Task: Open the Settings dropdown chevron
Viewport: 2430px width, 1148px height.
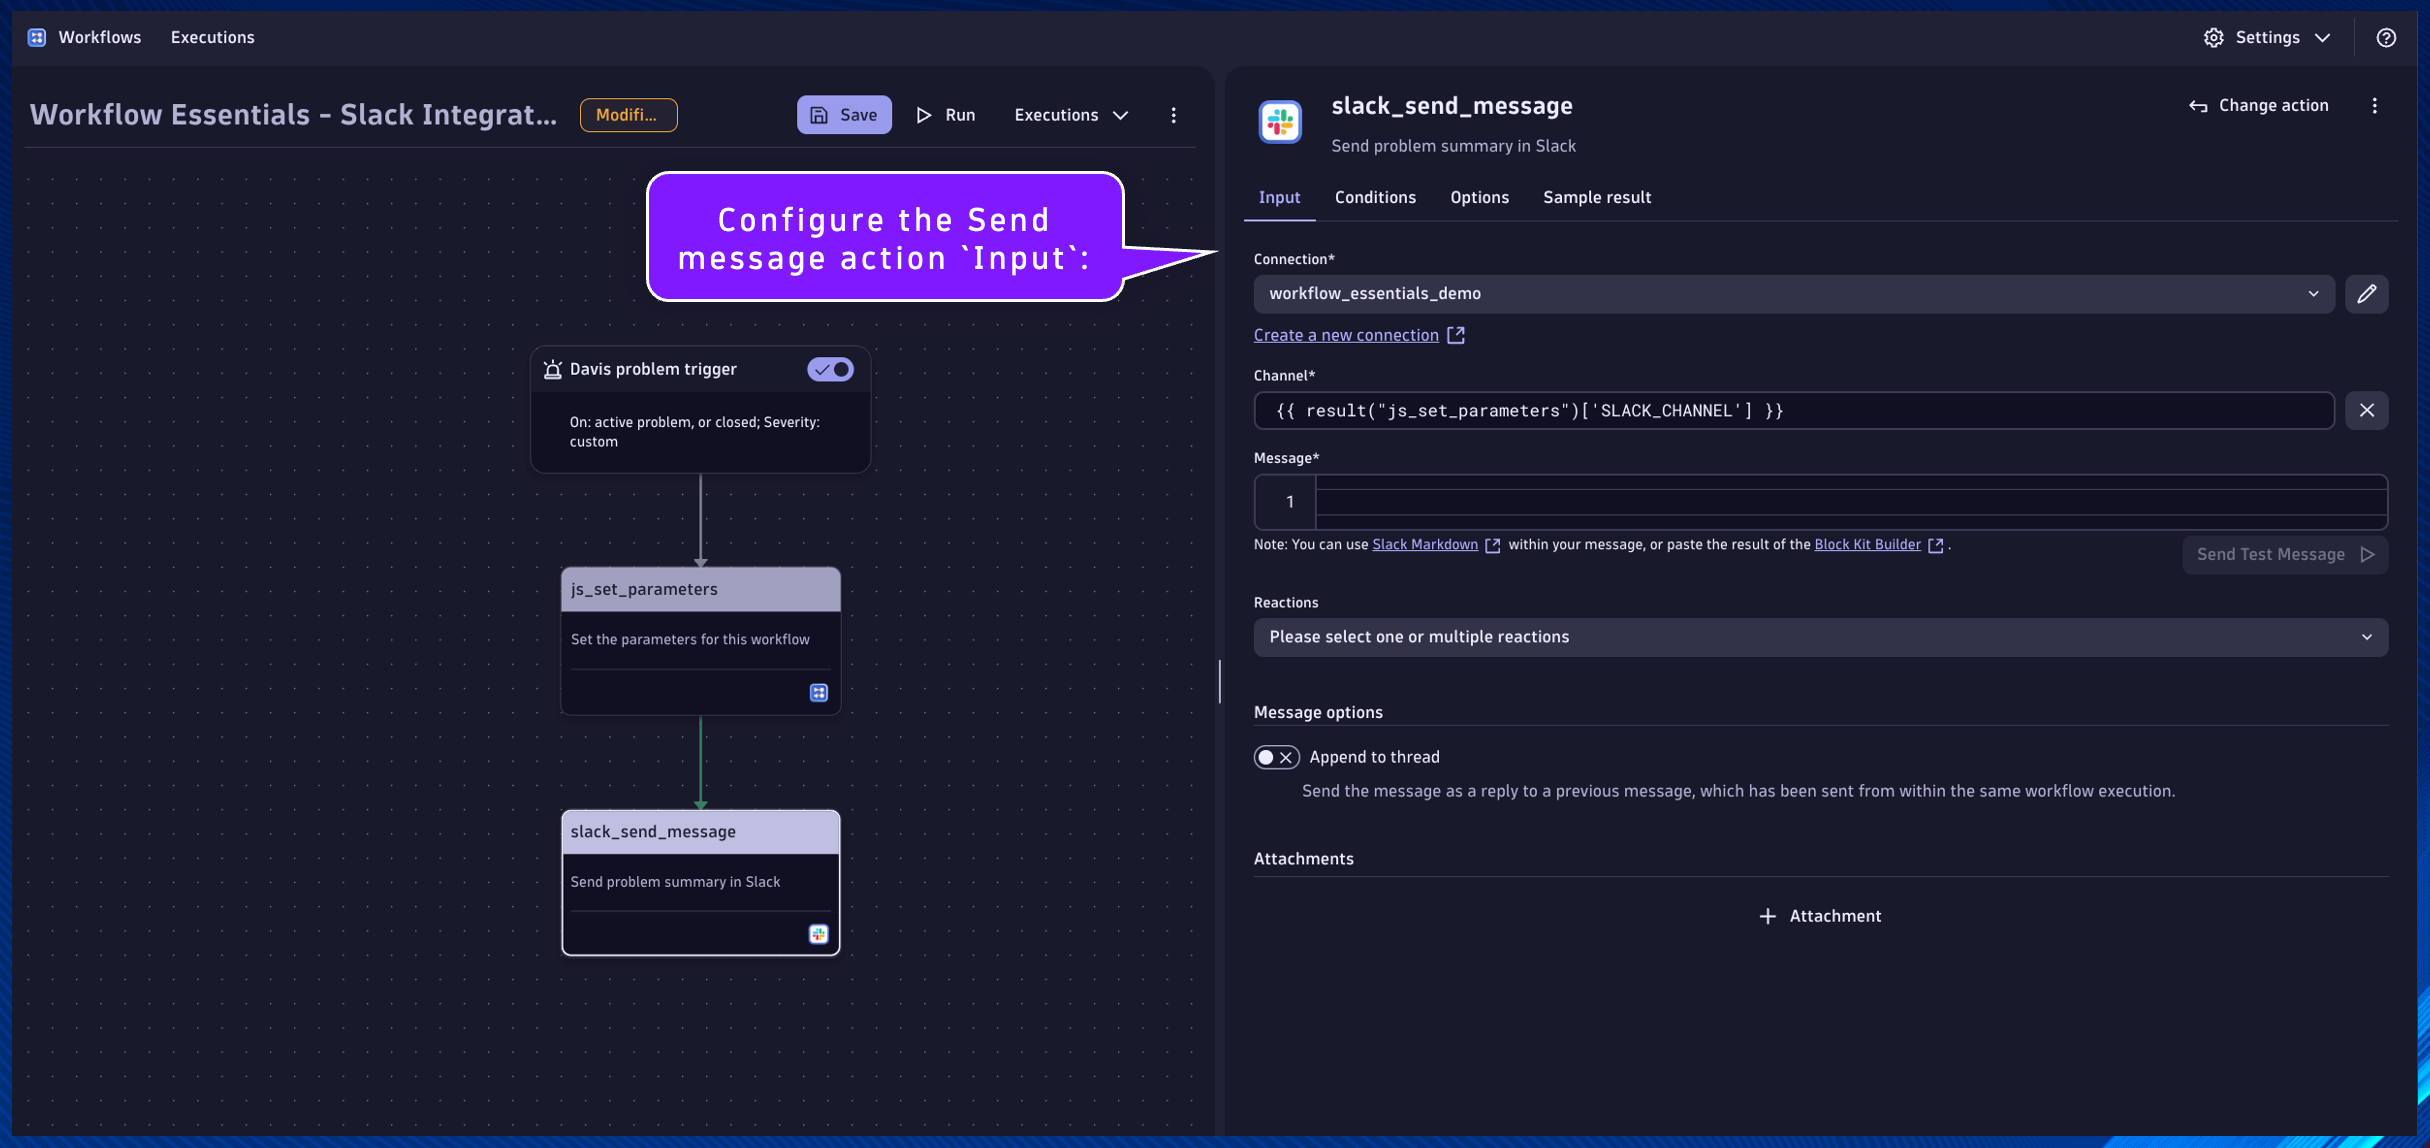Action: click(2322, 37)
